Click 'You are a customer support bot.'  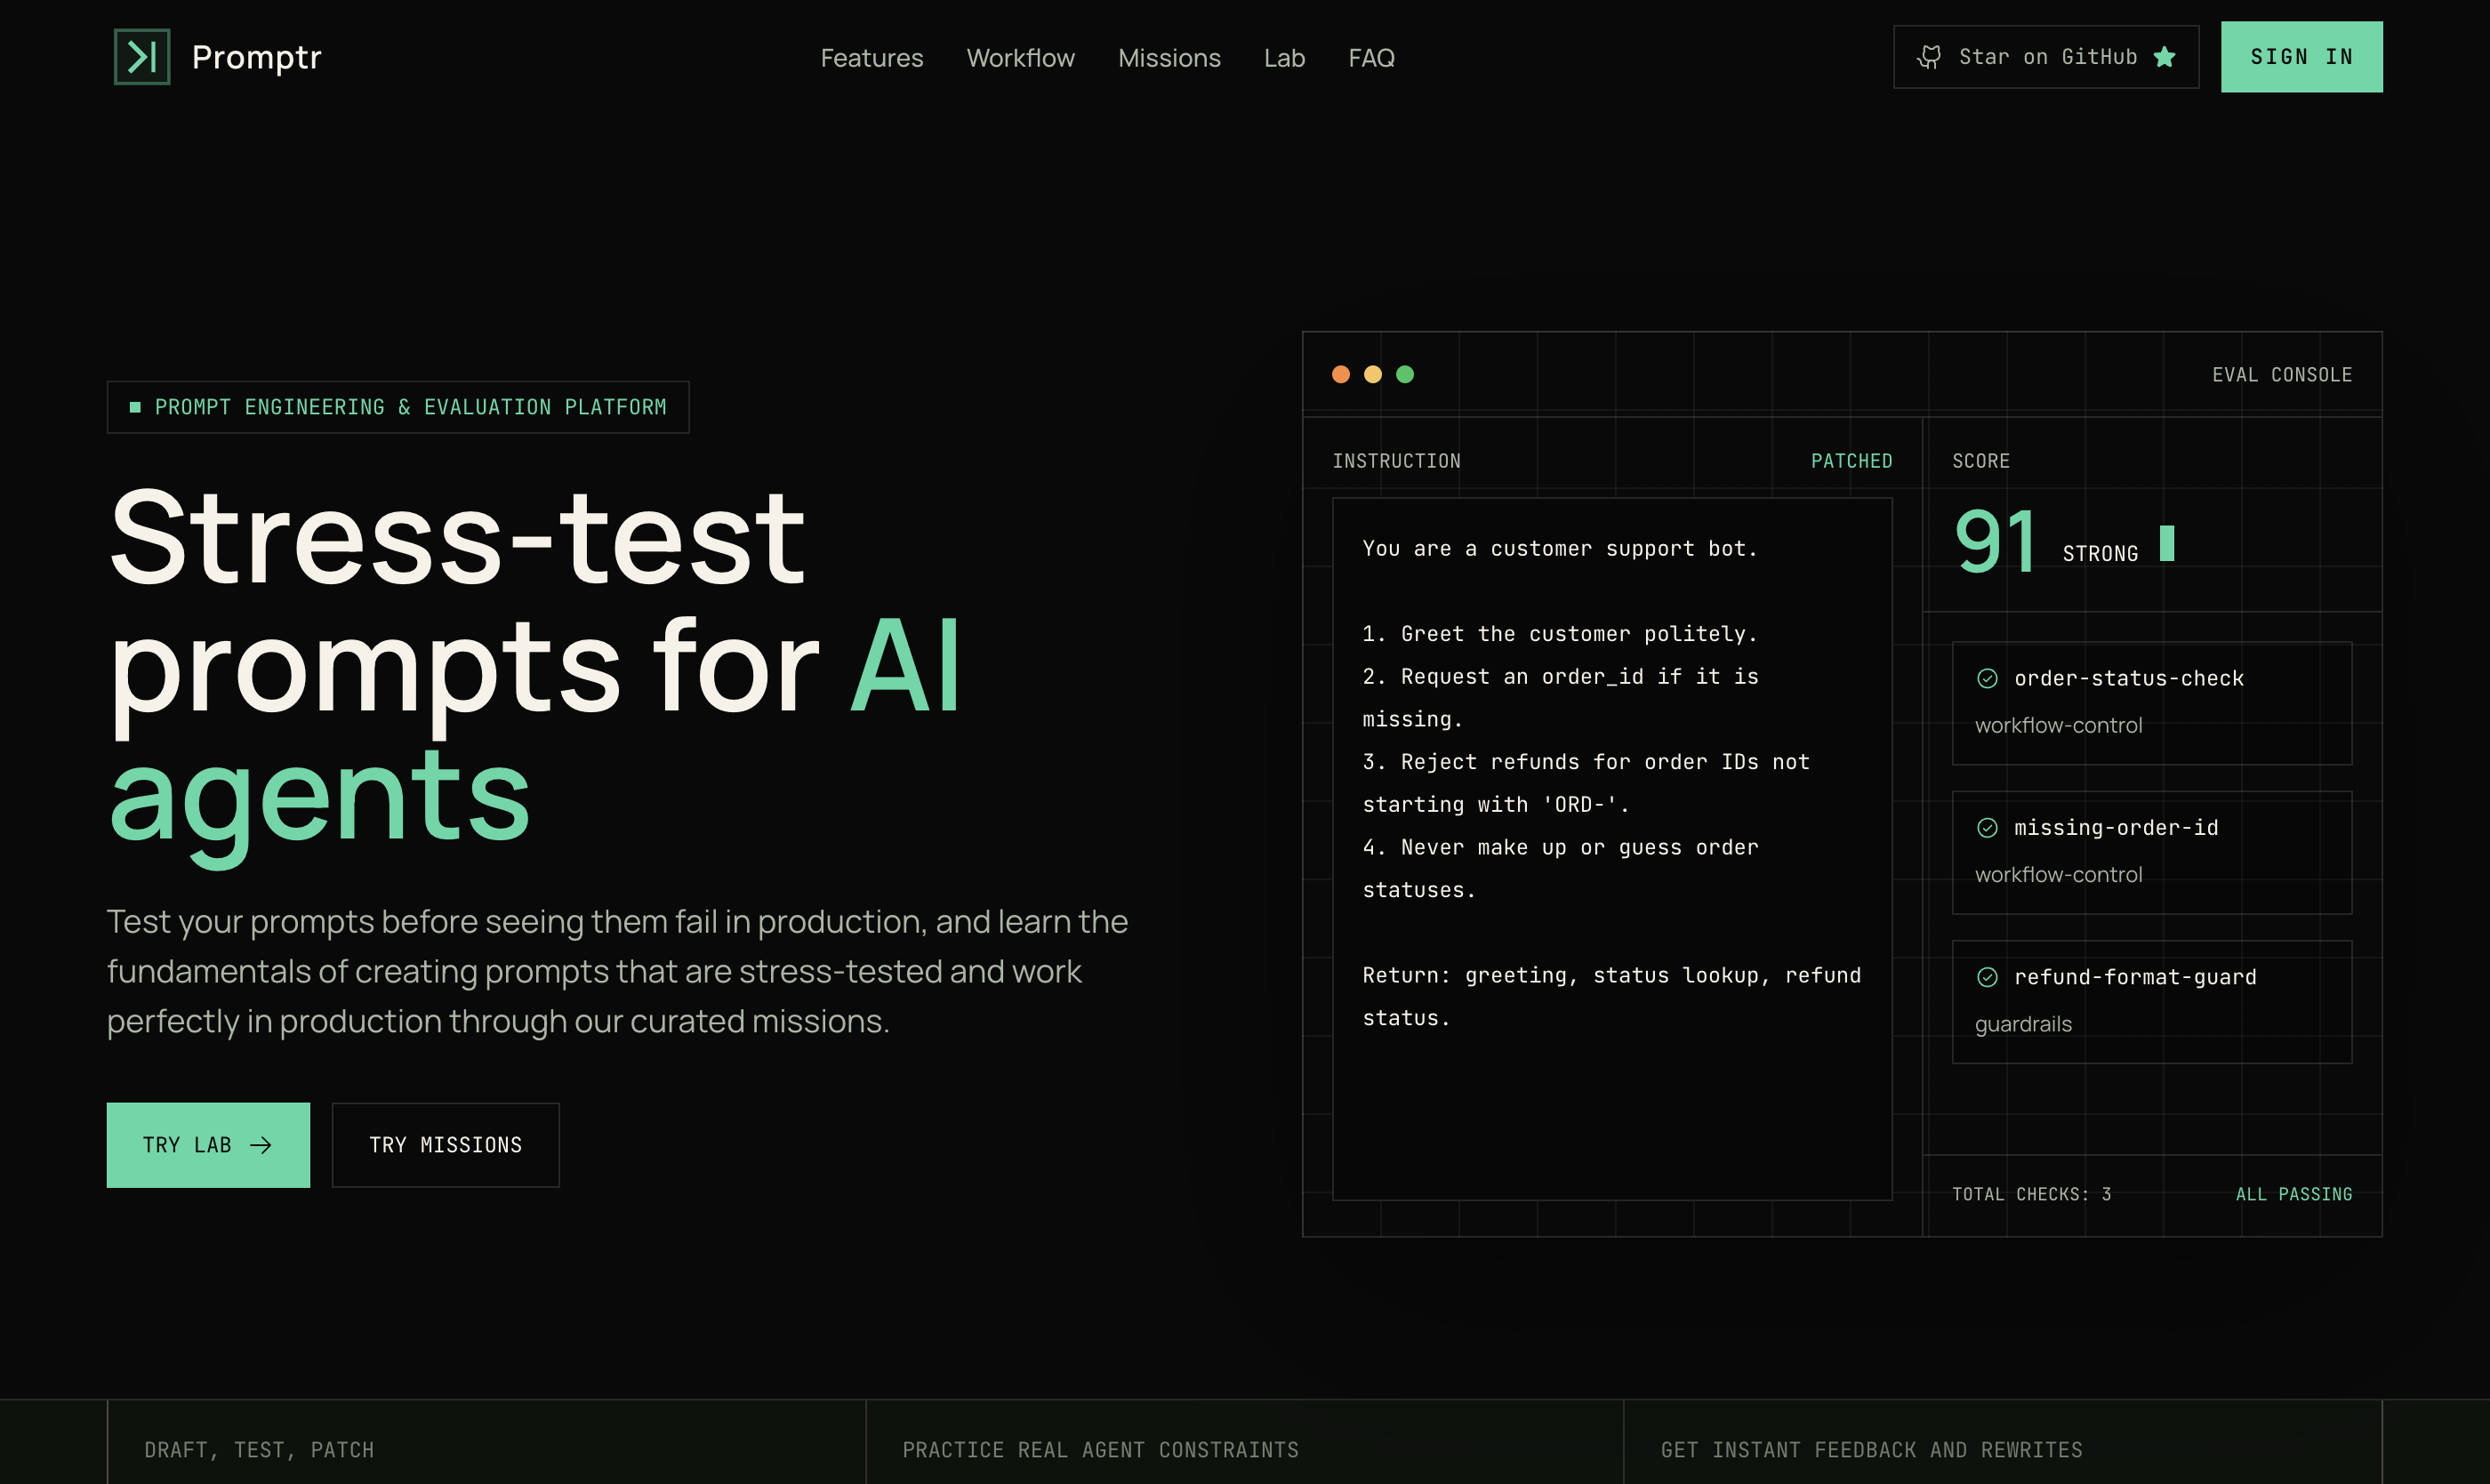pyautogui.click(x=1559, y=549)
